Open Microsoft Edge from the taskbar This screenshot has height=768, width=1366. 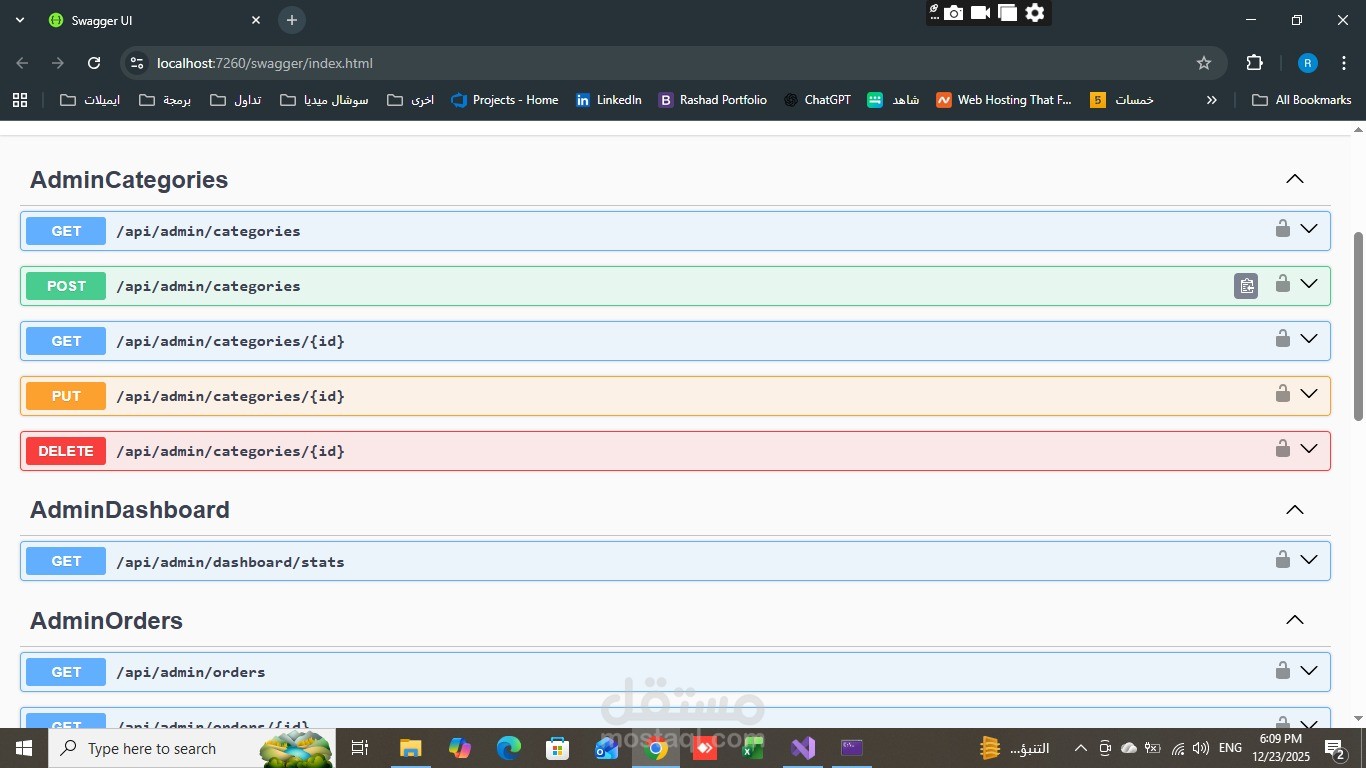(509, 748)
